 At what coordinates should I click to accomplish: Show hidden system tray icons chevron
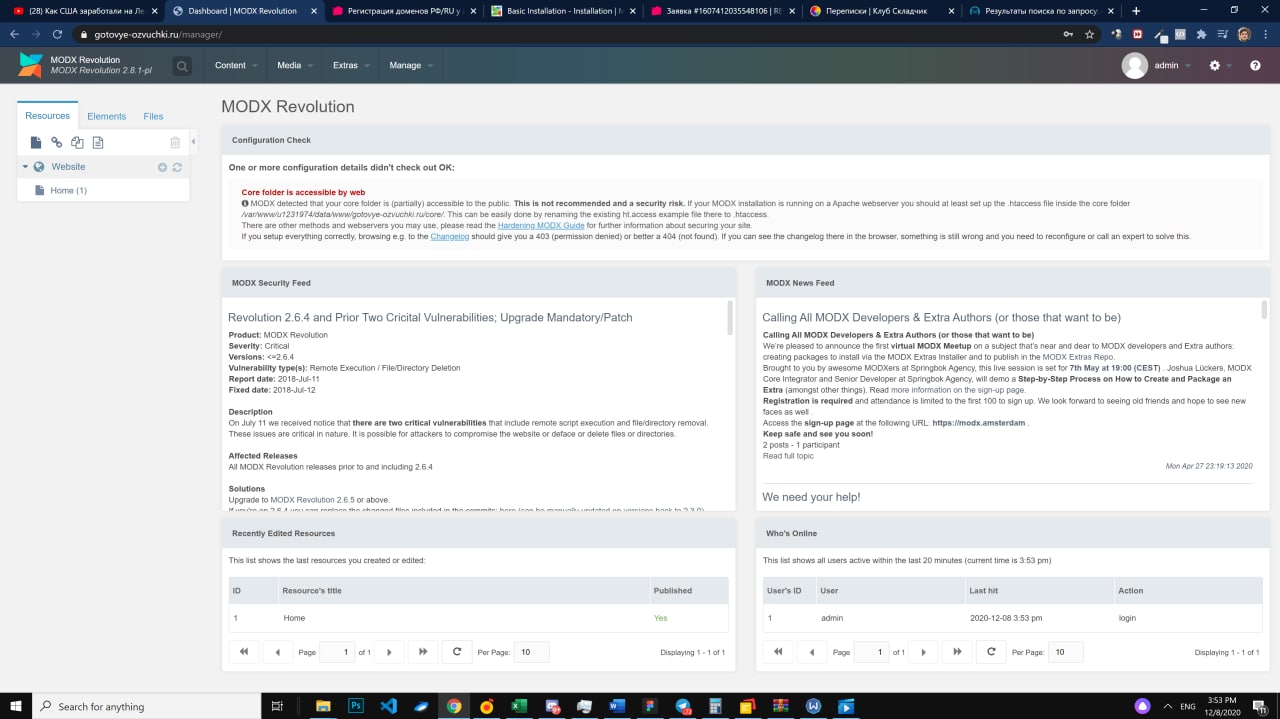click(x=1166, y=706)
